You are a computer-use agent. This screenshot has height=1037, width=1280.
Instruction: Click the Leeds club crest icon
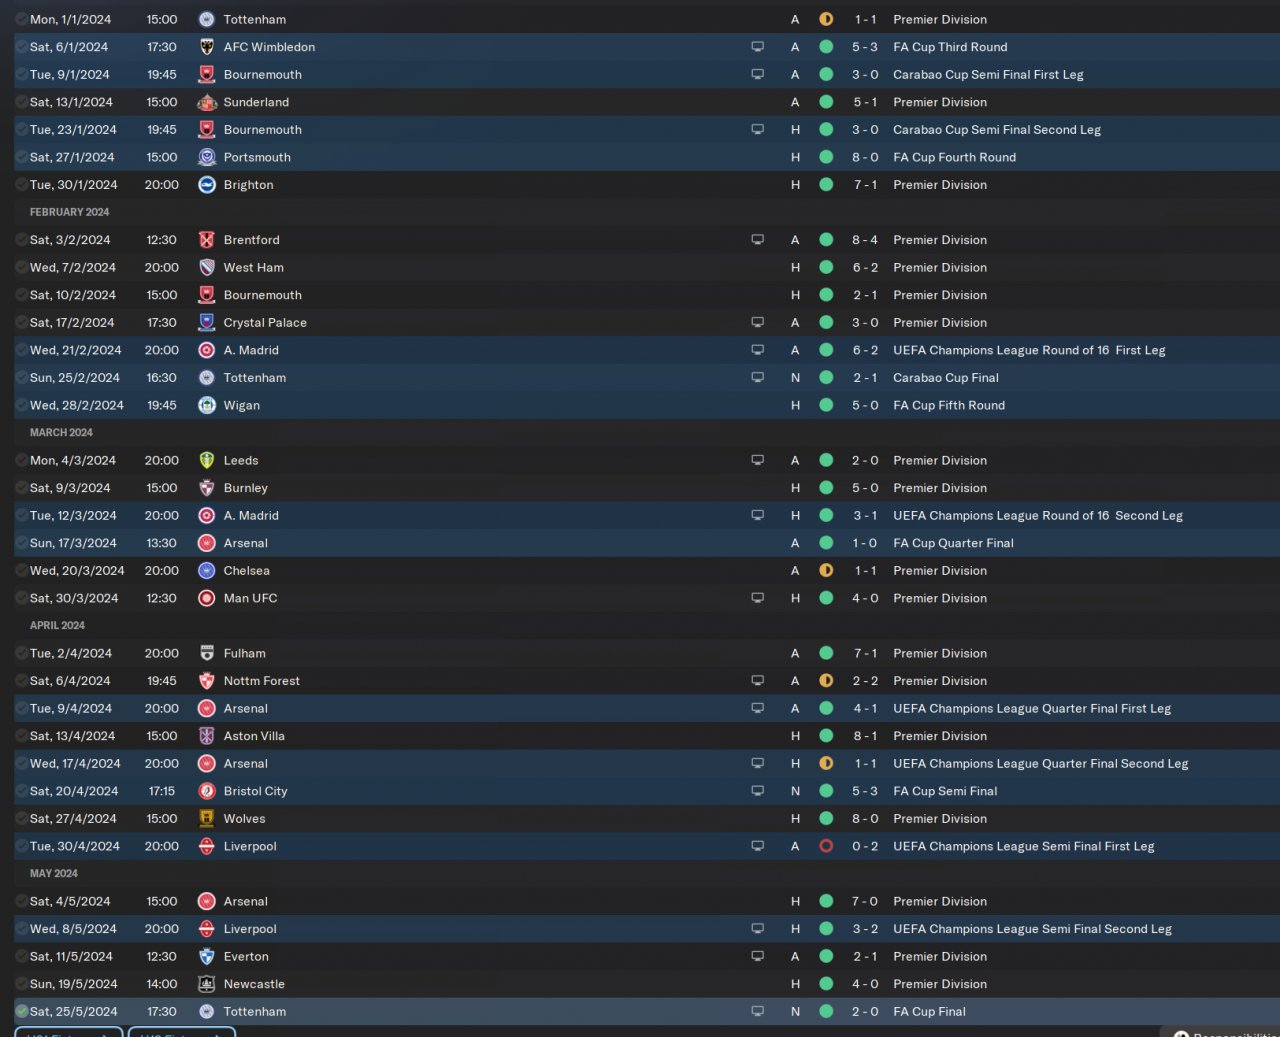pos(207,460)
